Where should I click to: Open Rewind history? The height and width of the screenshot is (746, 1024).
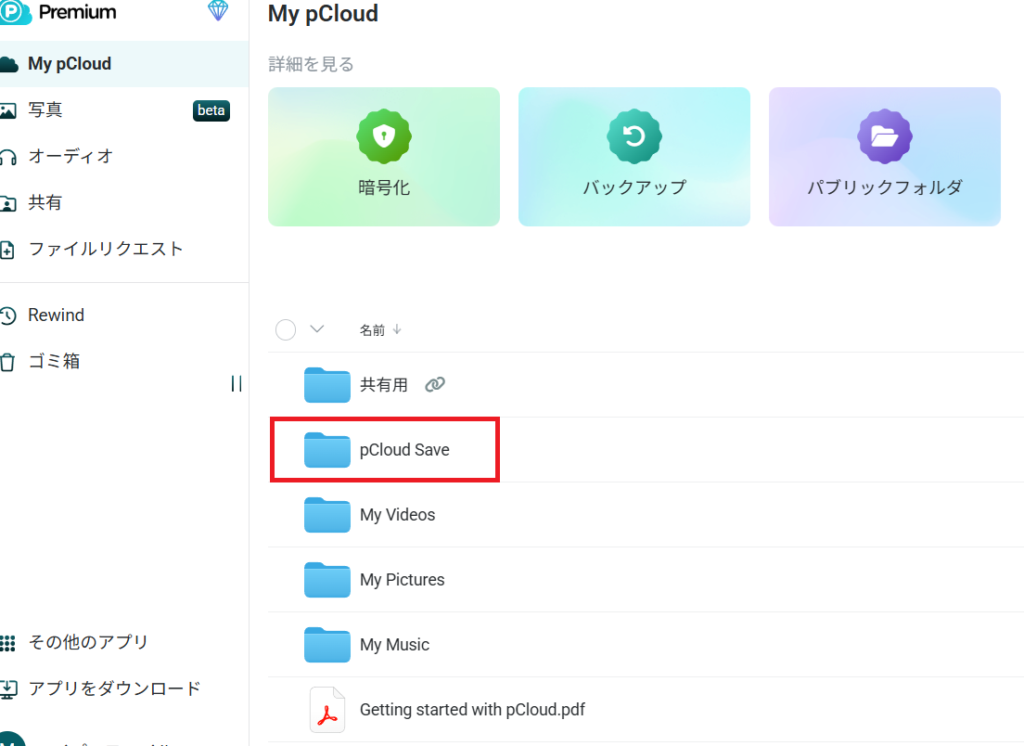pyautogui.click(x=56, y=315)
